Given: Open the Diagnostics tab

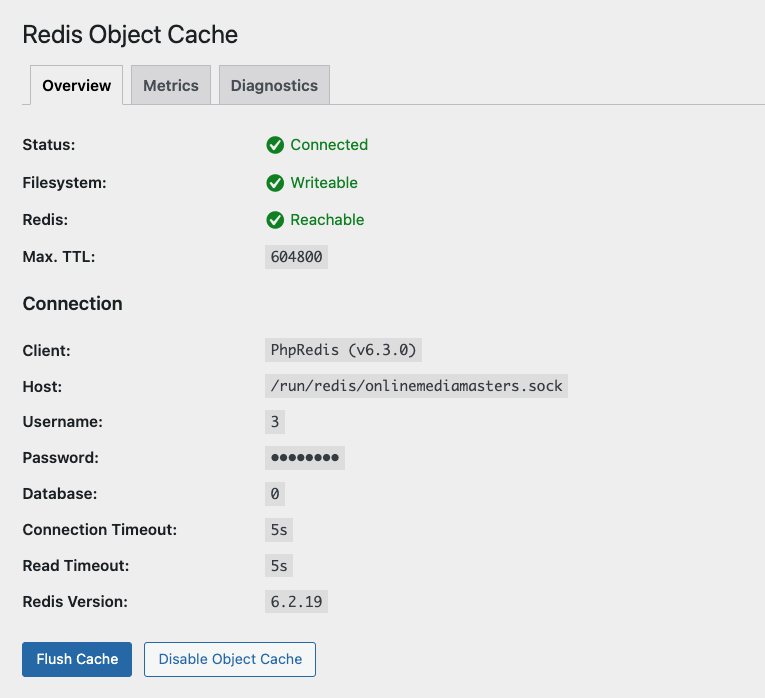Looking at the screenshot, I should 274,85.
